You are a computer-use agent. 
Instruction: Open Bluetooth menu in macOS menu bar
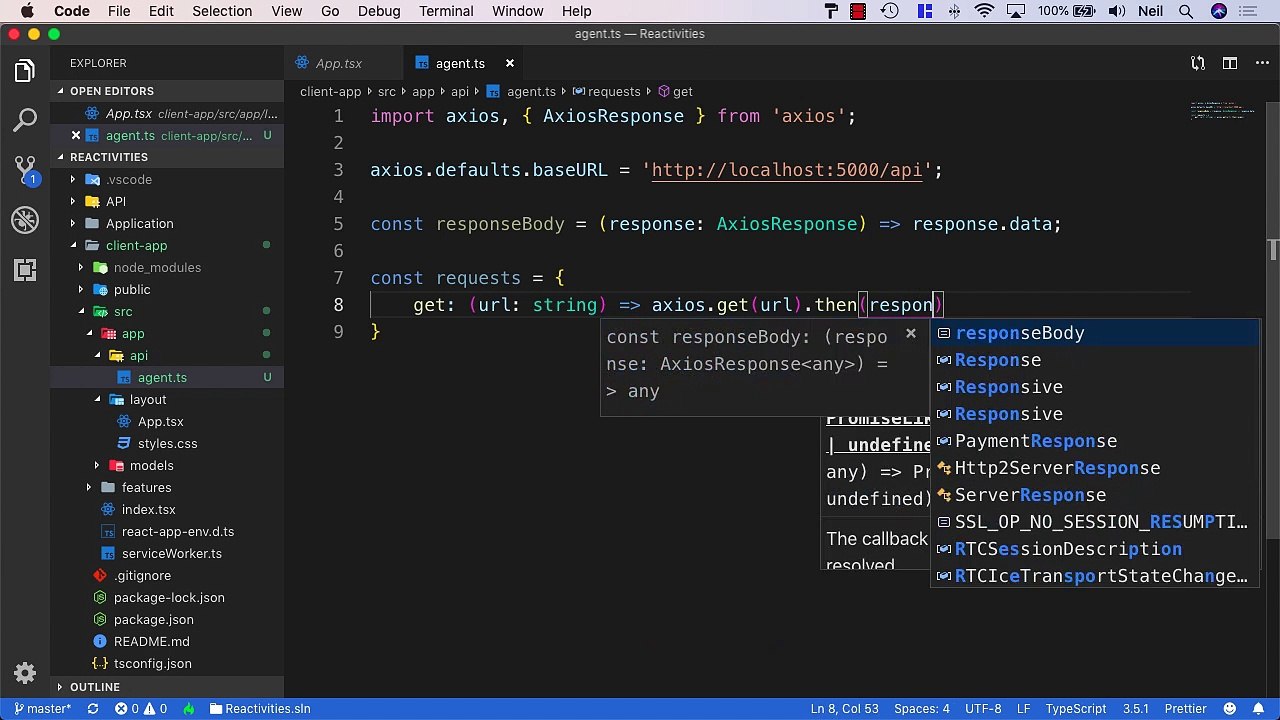[954, 11]
